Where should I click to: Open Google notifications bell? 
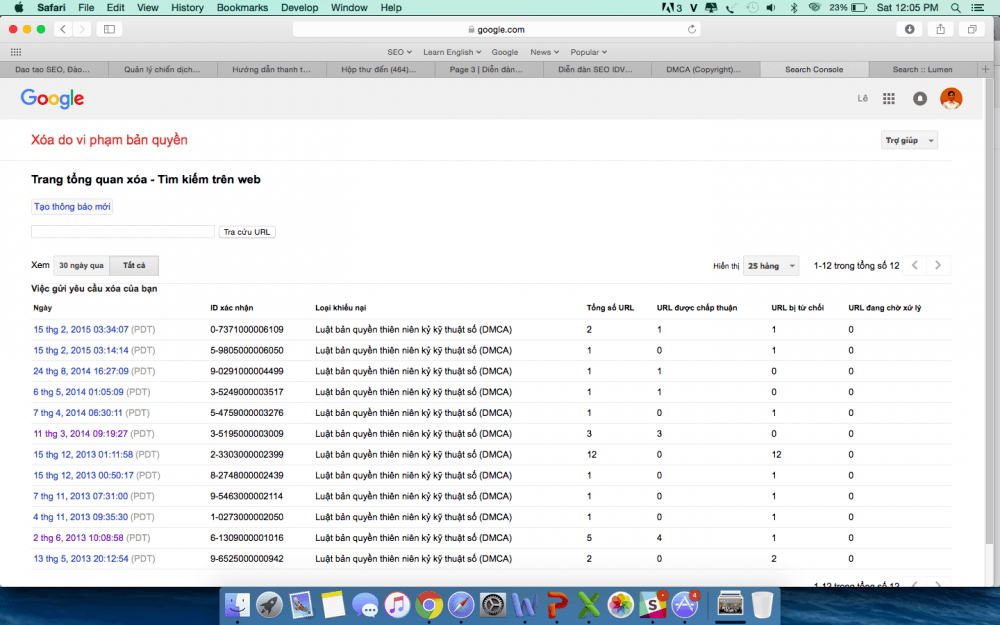click(920, 98)
